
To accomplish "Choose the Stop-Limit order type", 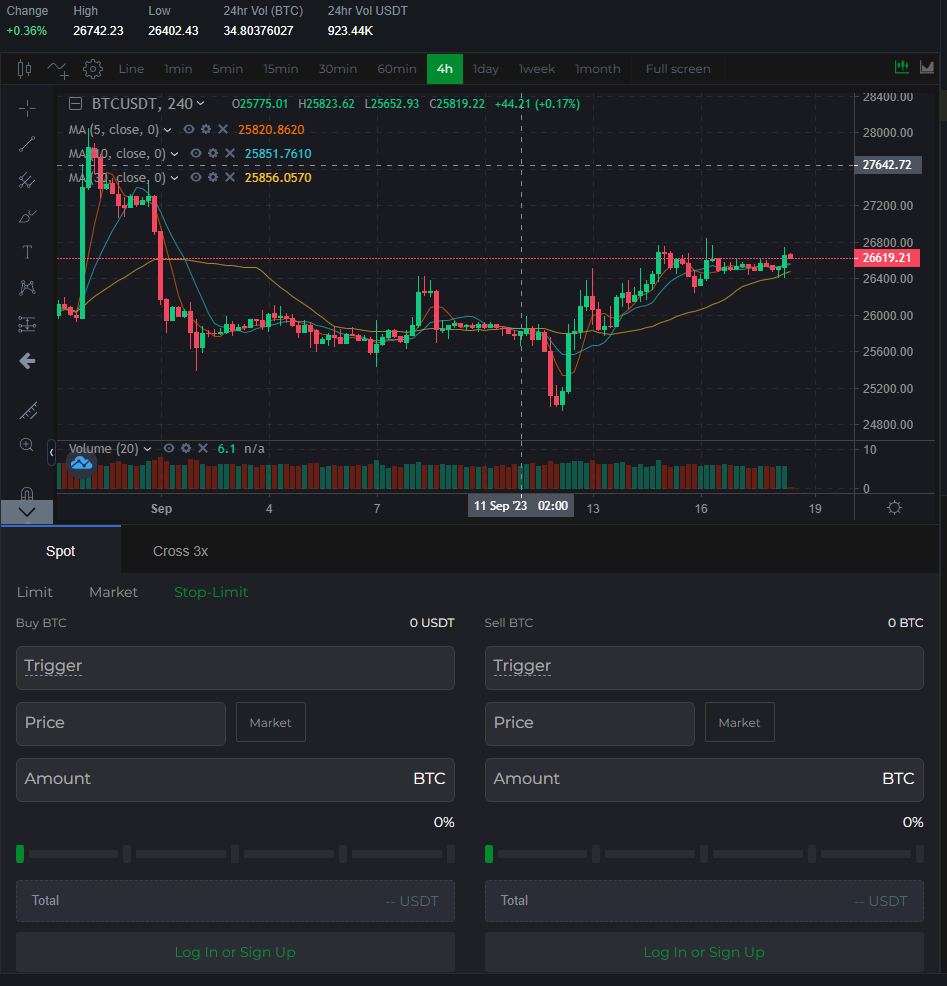I will point(211,592).
